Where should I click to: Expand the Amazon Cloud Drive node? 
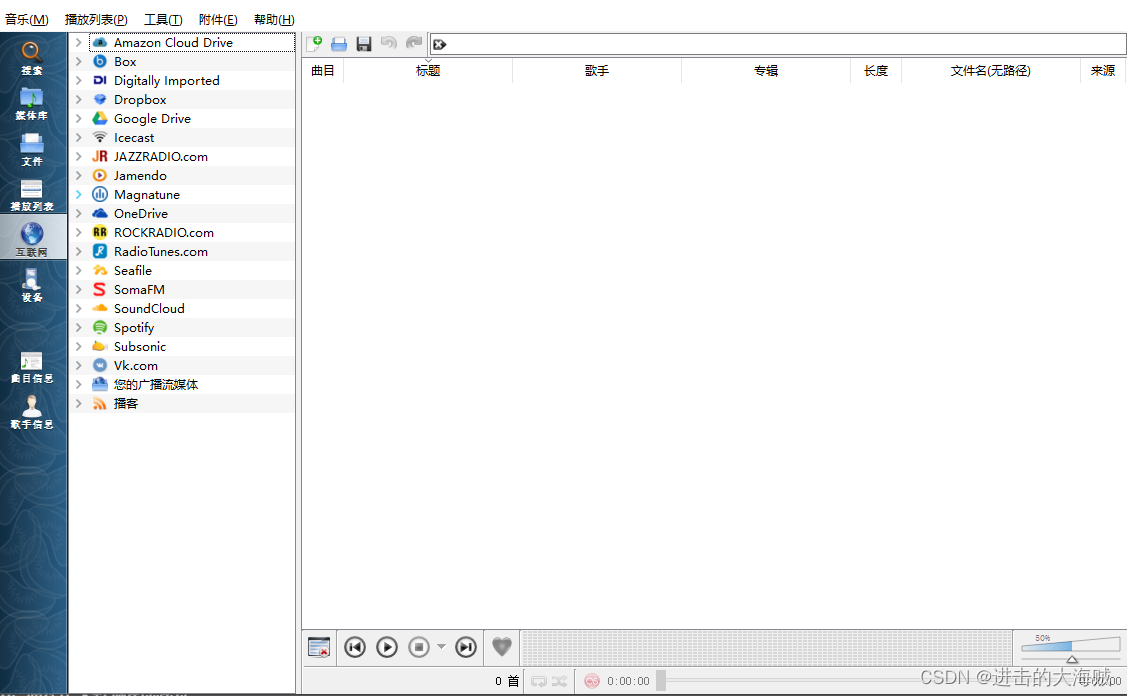point(79,42)
